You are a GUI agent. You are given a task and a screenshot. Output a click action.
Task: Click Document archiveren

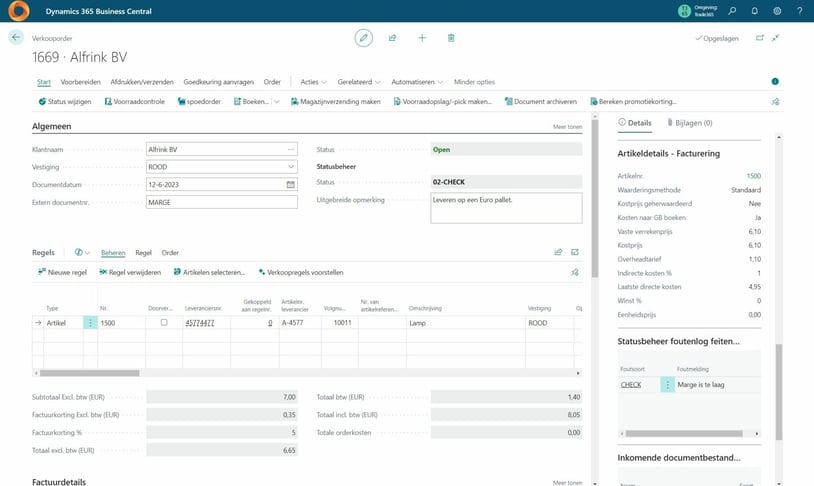(540, 102)
